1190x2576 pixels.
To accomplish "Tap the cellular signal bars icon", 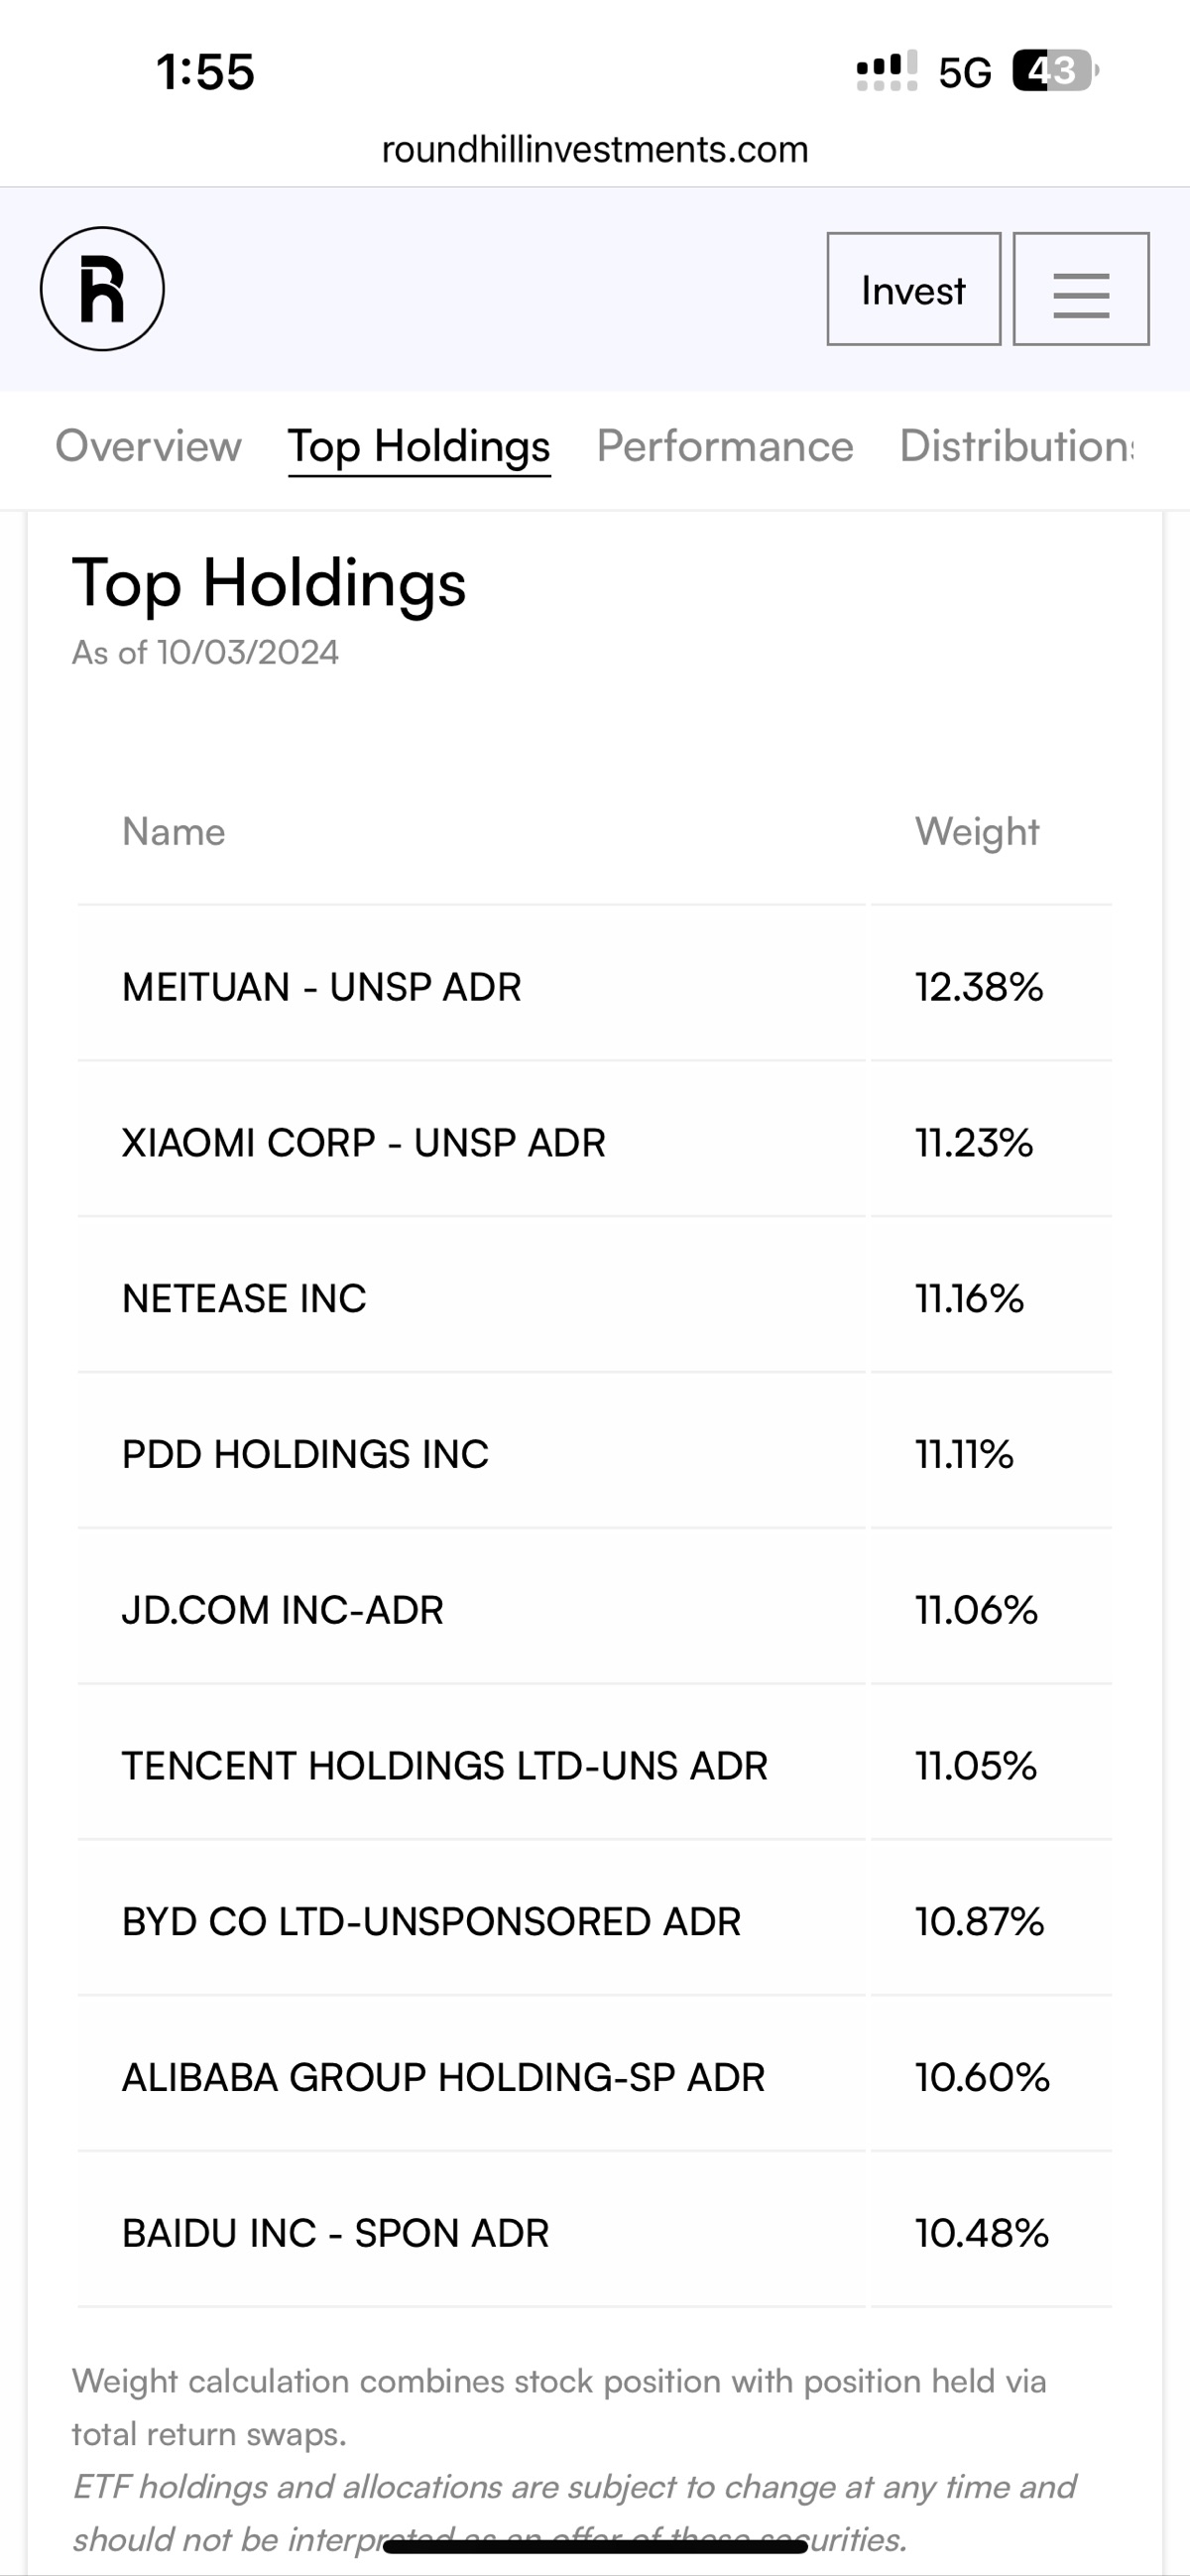I will tap(887, 71).
